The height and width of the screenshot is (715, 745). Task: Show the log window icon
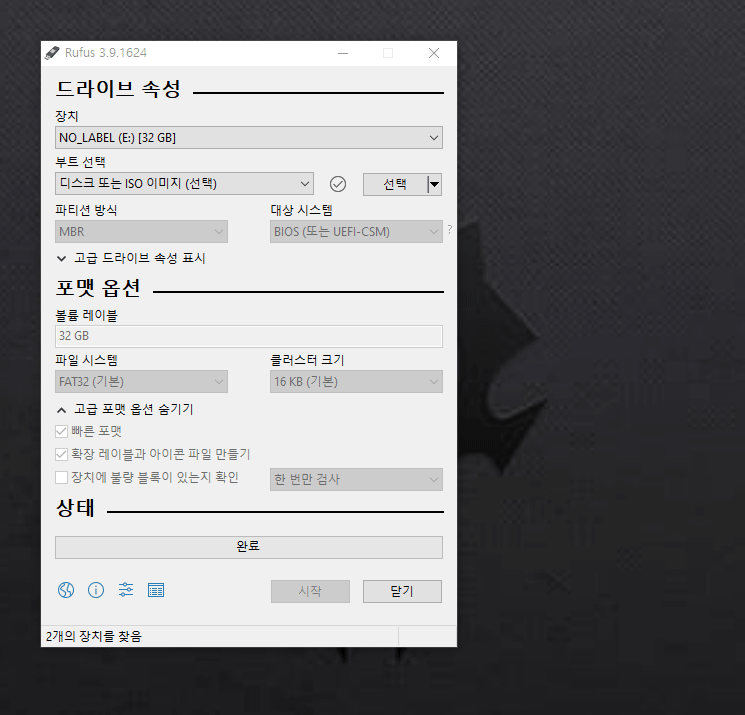point(156,590)
